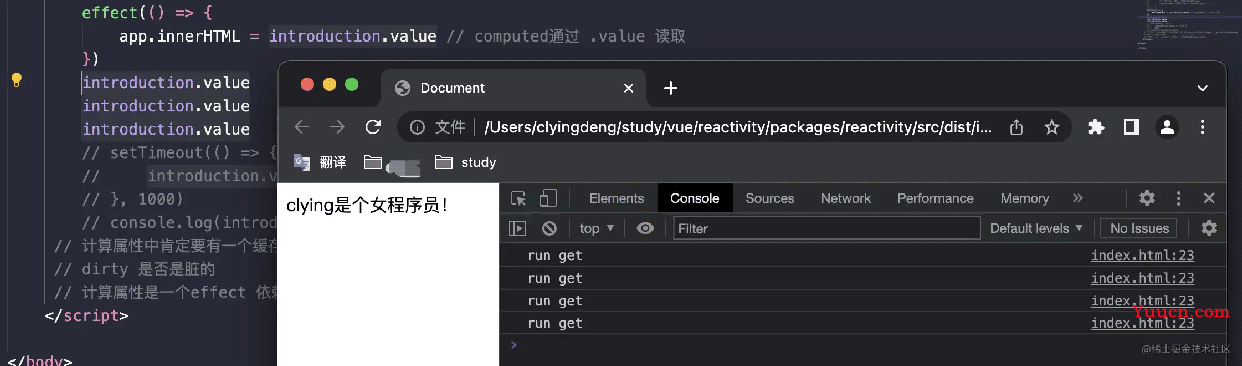Switch to the Console panel

(x=695, y=198)
